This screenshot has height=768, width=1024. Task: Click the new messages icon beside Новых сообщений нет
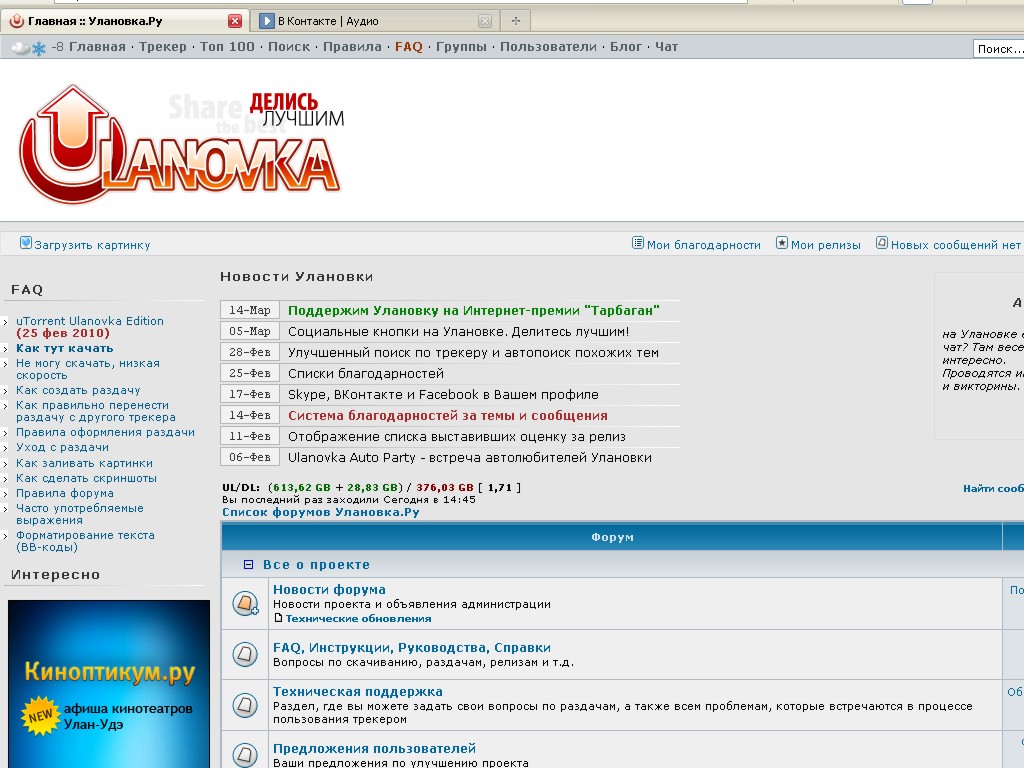pyautogui.click(x=882, y=243)
